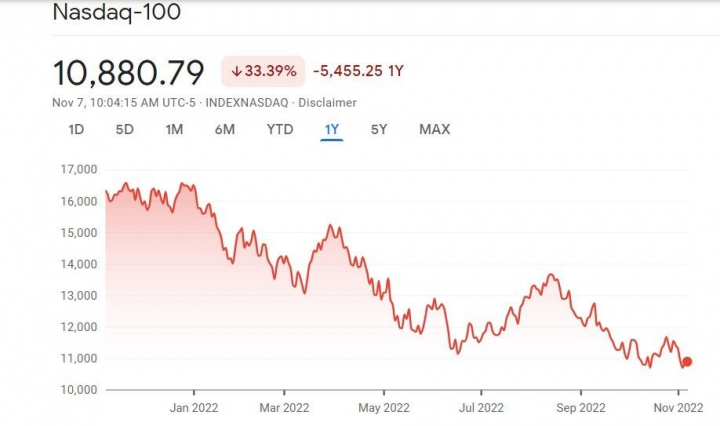The image size is (720, 426).
Task: Click the 17,000 y-axis label
Action: pyautogui.click(x=77, y=170)
